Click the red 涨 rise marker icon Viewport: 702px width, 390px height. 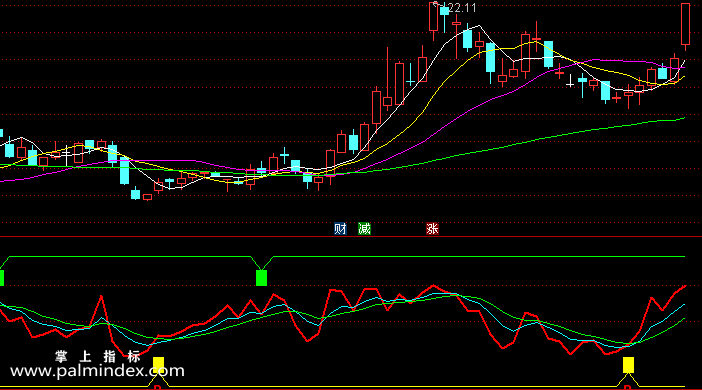click(x=432, y=229)
